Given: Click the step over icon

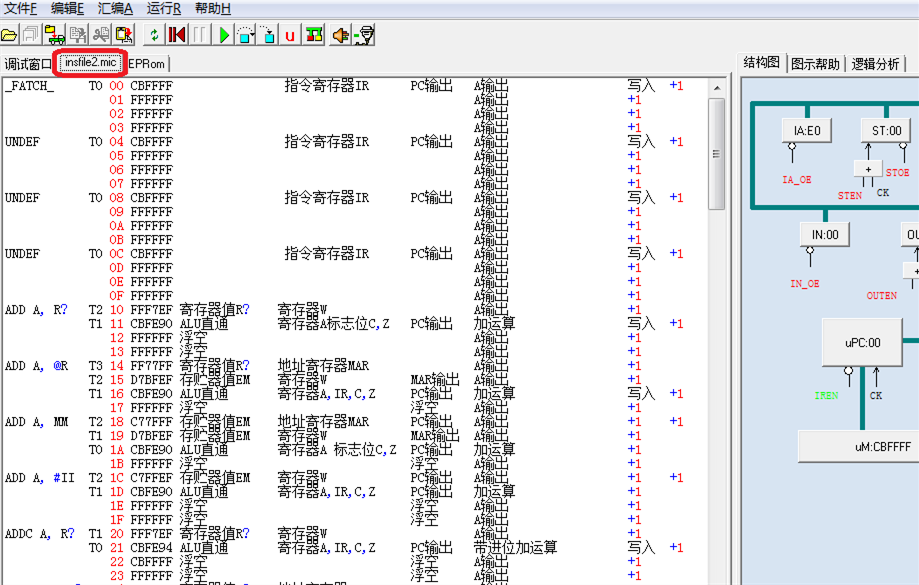Looking at the screenshot, I should pyautogui.click(x=246, y=35).
